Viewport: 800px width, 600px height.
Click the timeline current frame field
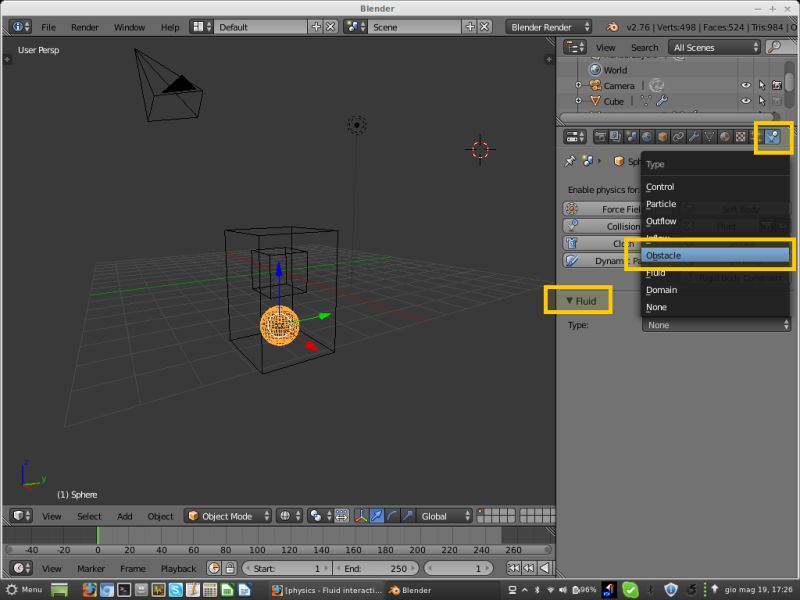[459, 568]
